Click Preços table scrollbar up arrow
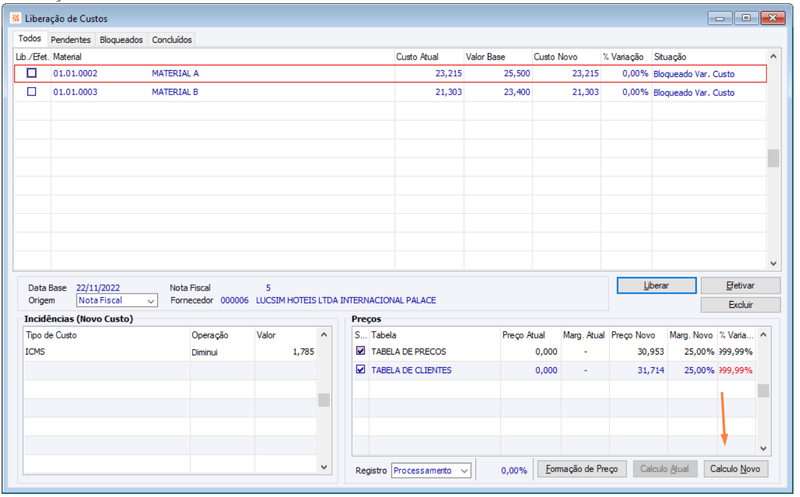The height and width of the screenshot is (497, 800). point(763,335)
